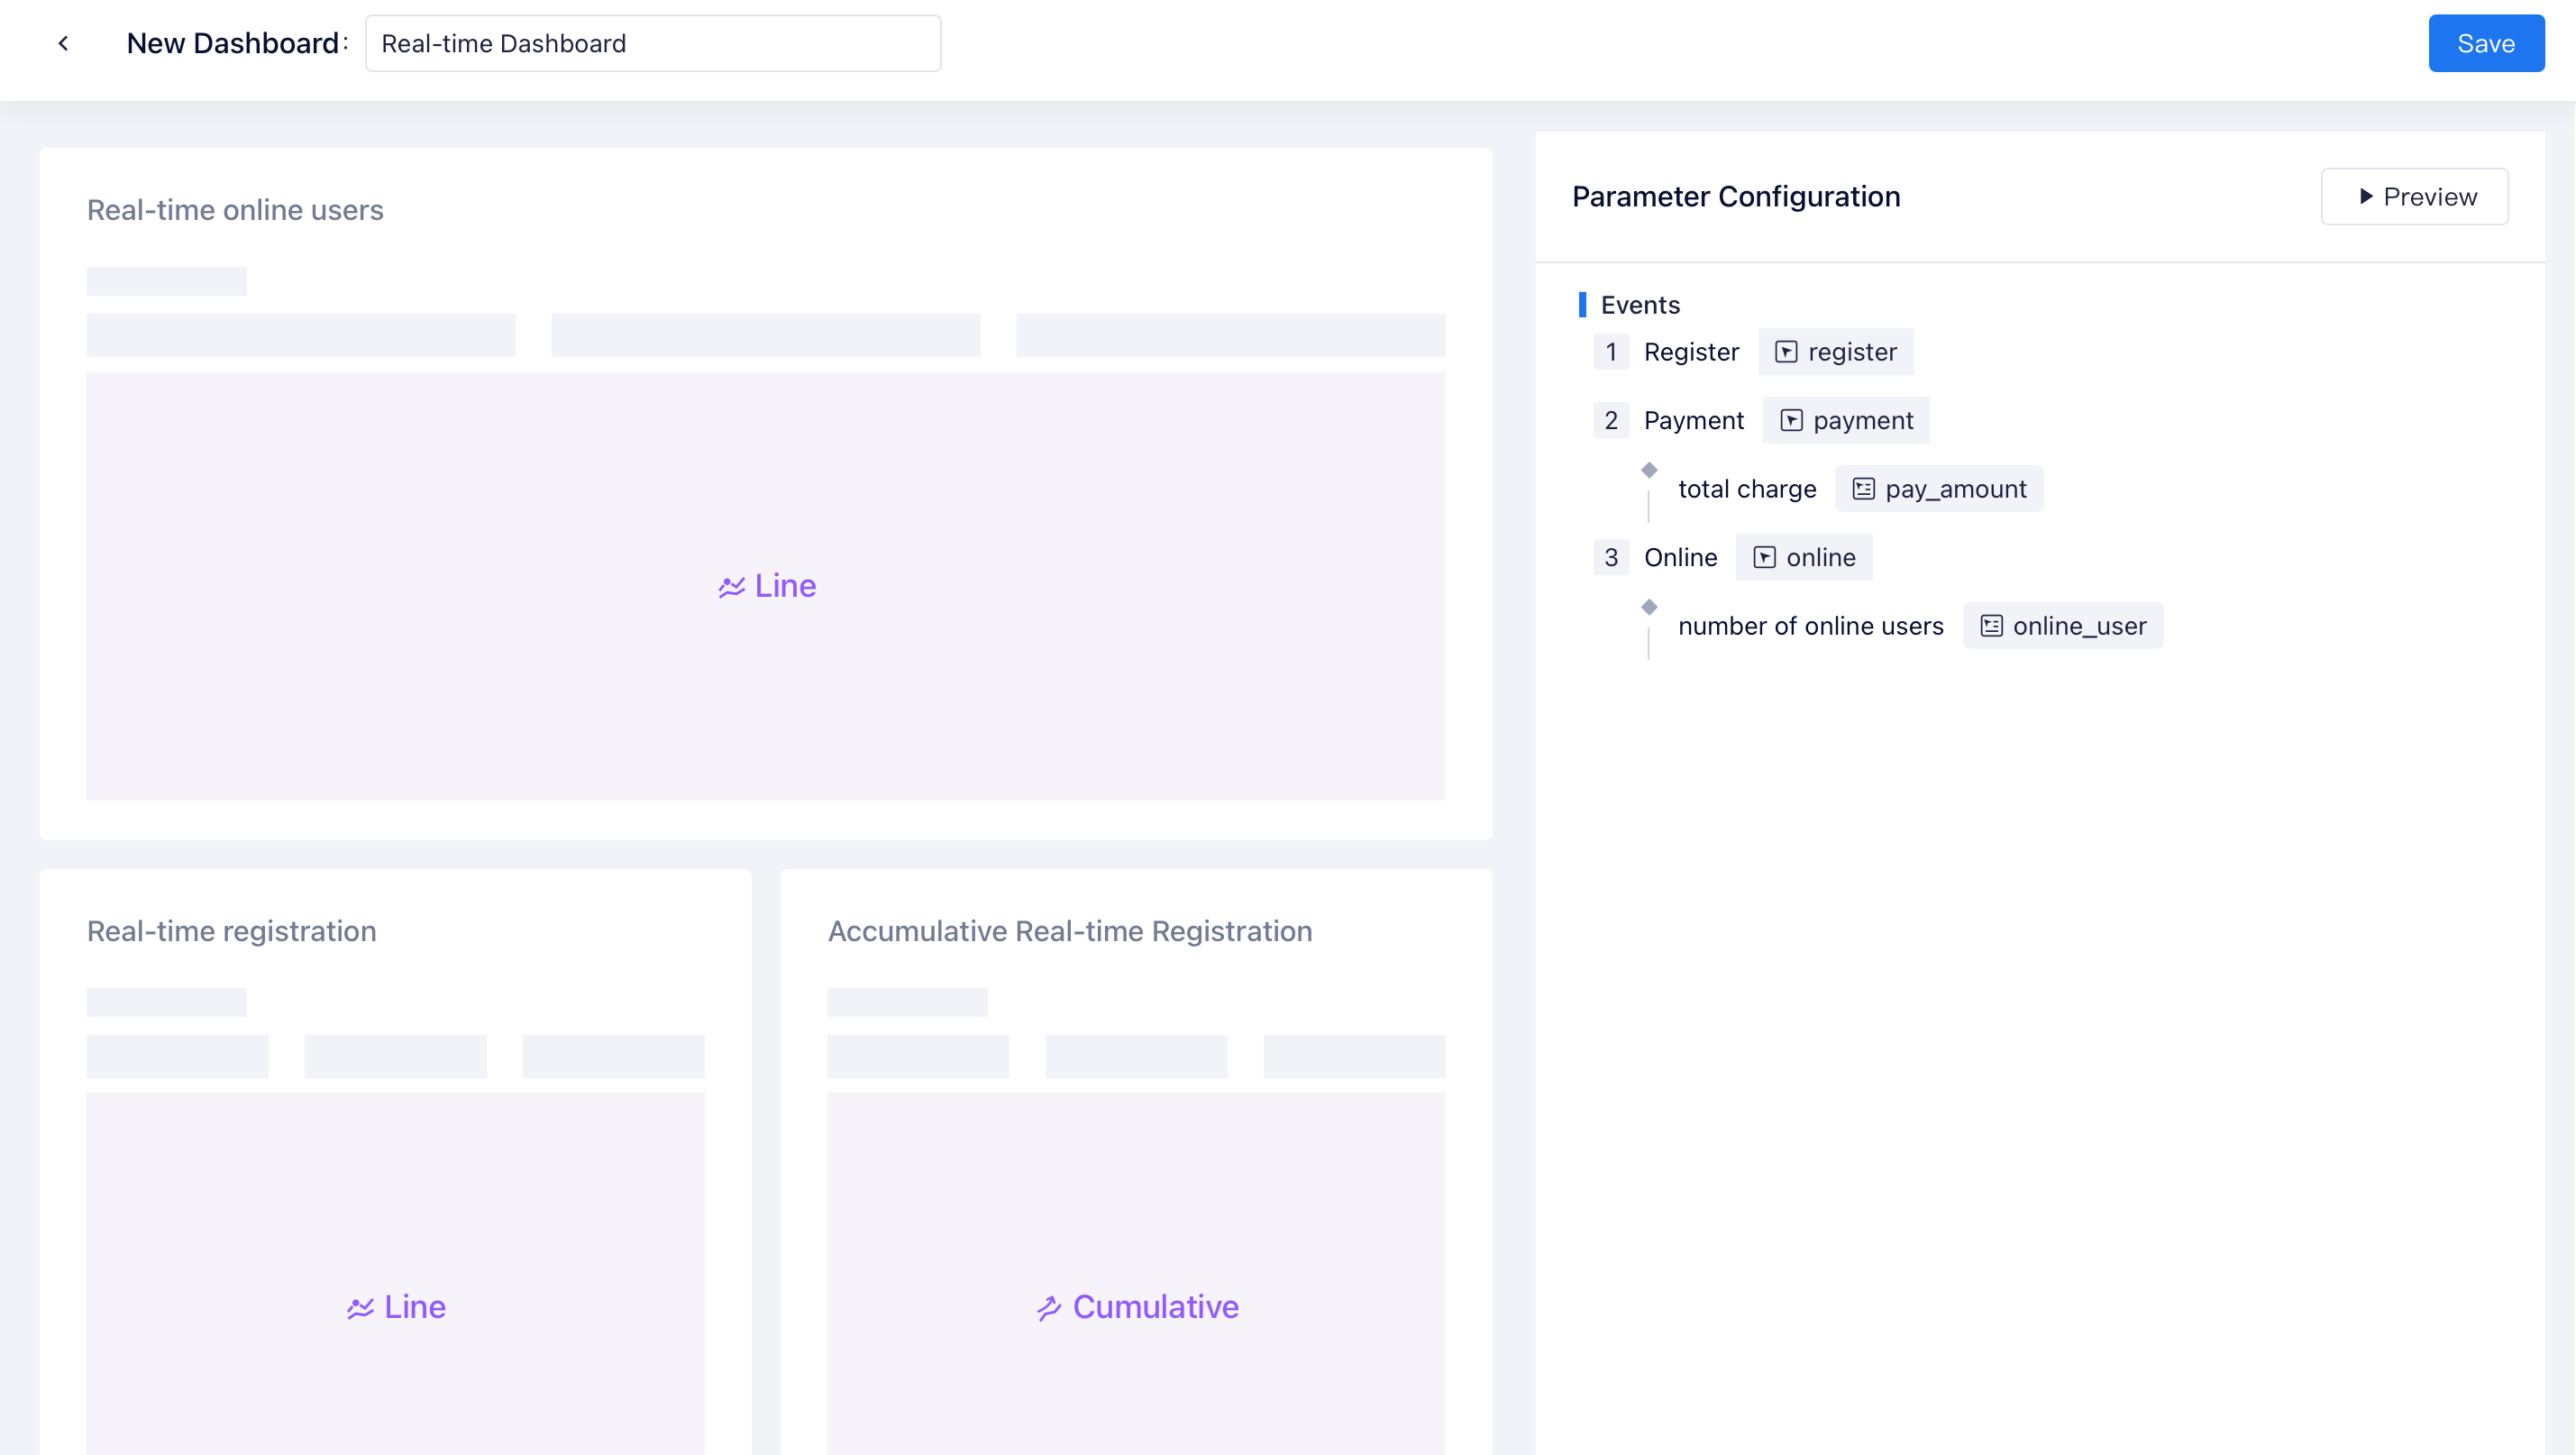Click the property icon beside pay_amount
Screen dimensions: 2576x1455
tap(1863, 489)
